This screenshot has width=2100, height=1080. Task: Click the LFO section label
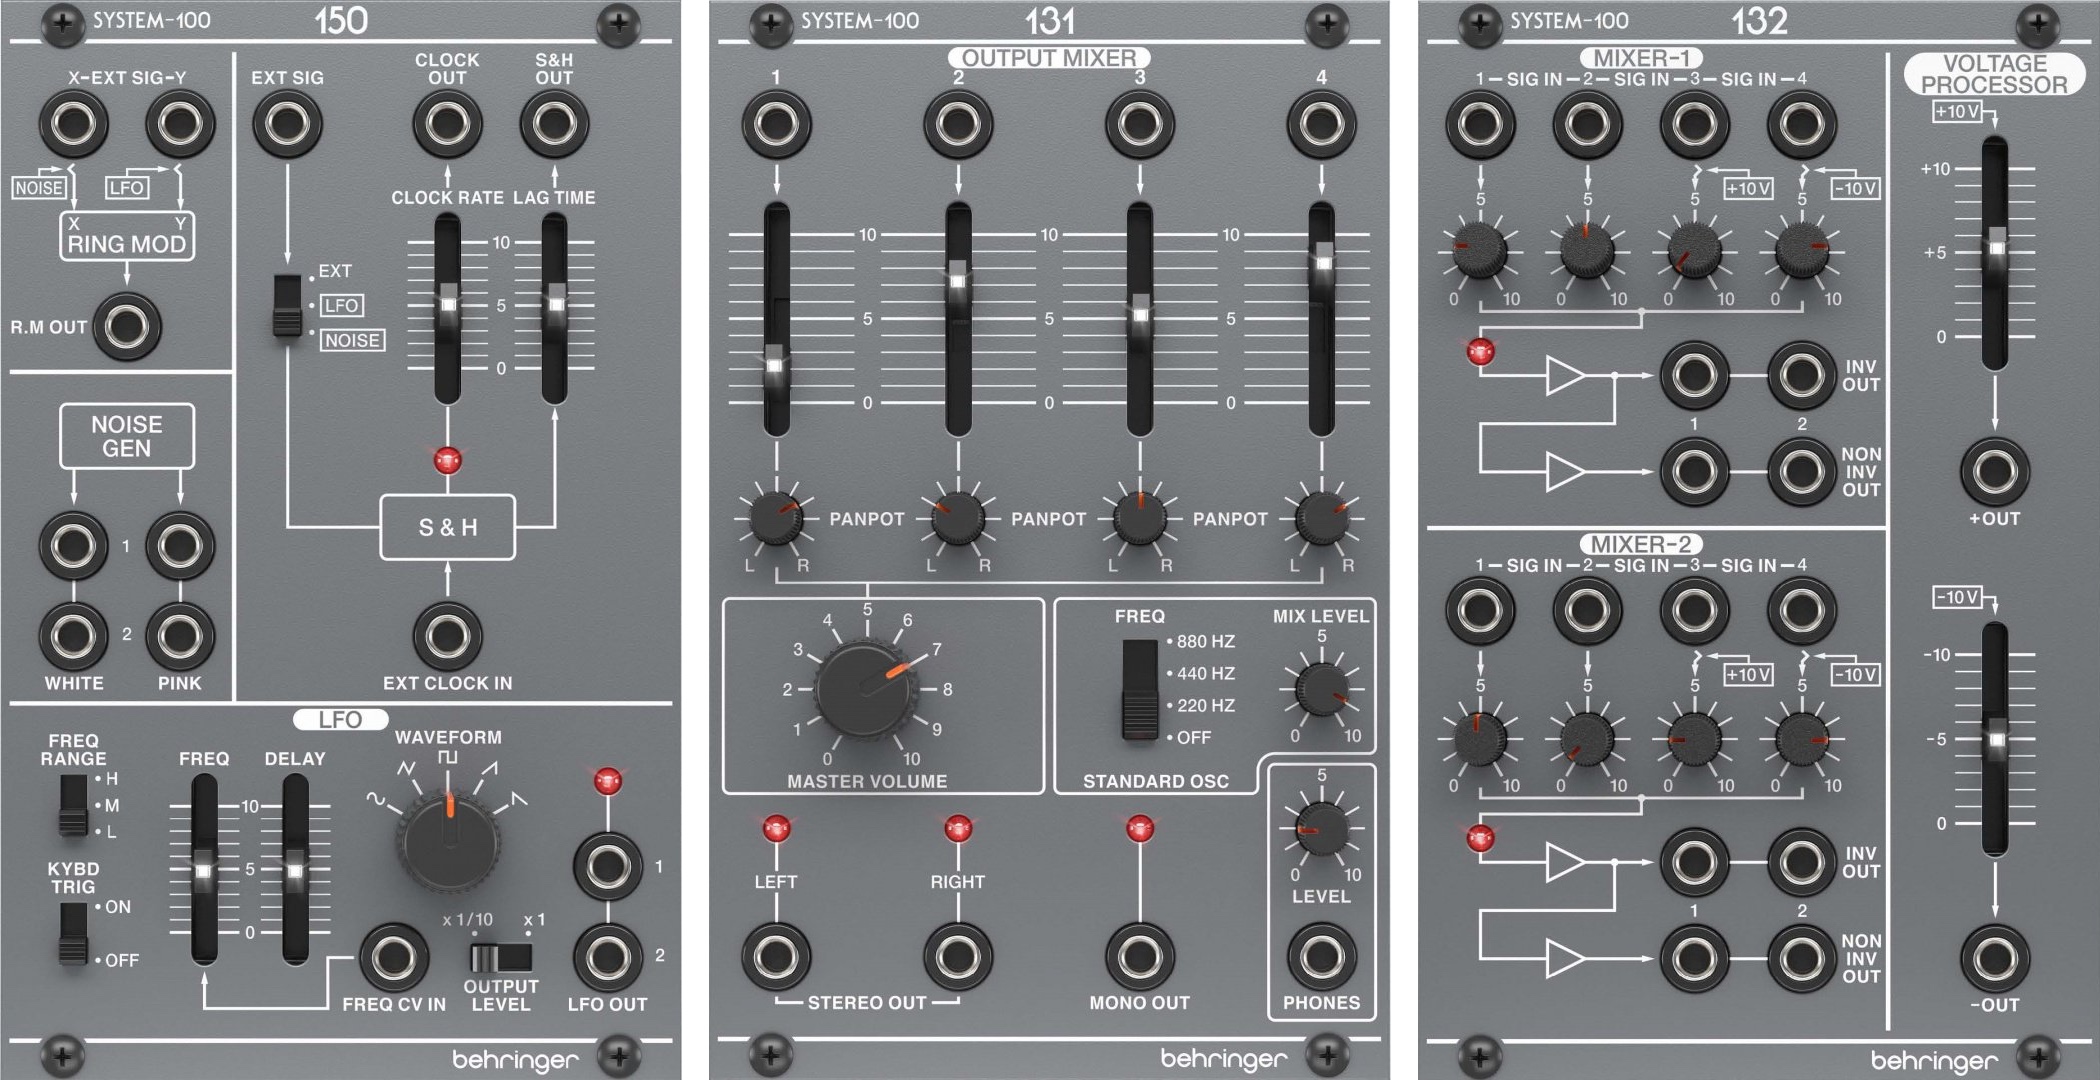(340, 719)
